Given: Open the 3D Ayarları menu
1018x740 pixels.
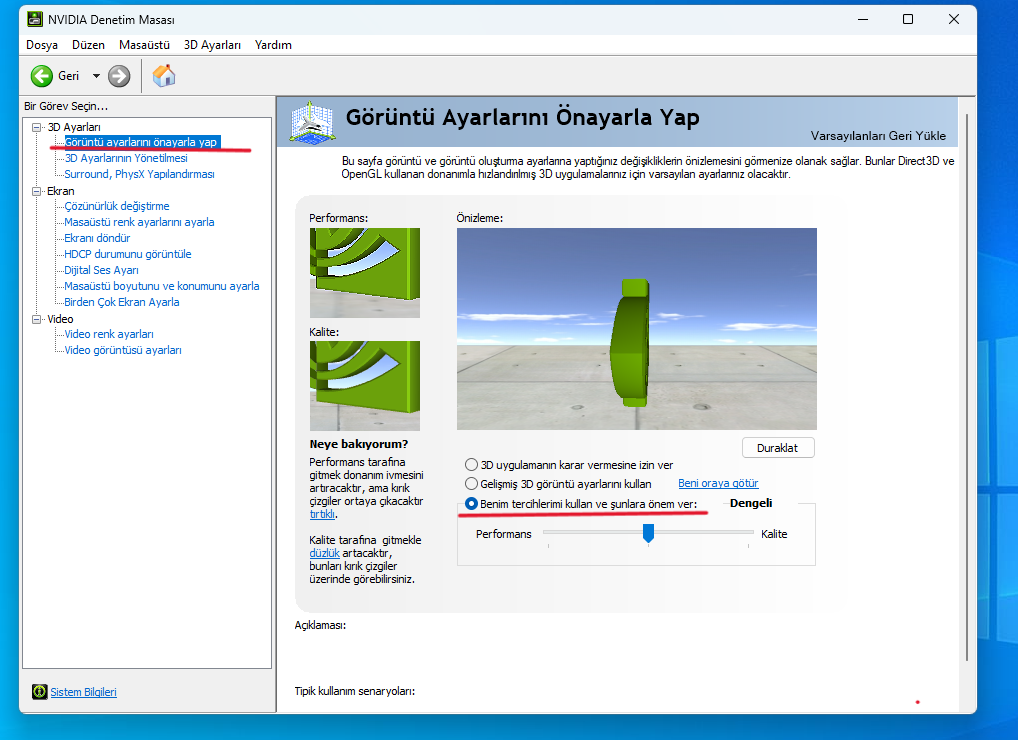Looking at the screenshot, I should pos(212,45).
